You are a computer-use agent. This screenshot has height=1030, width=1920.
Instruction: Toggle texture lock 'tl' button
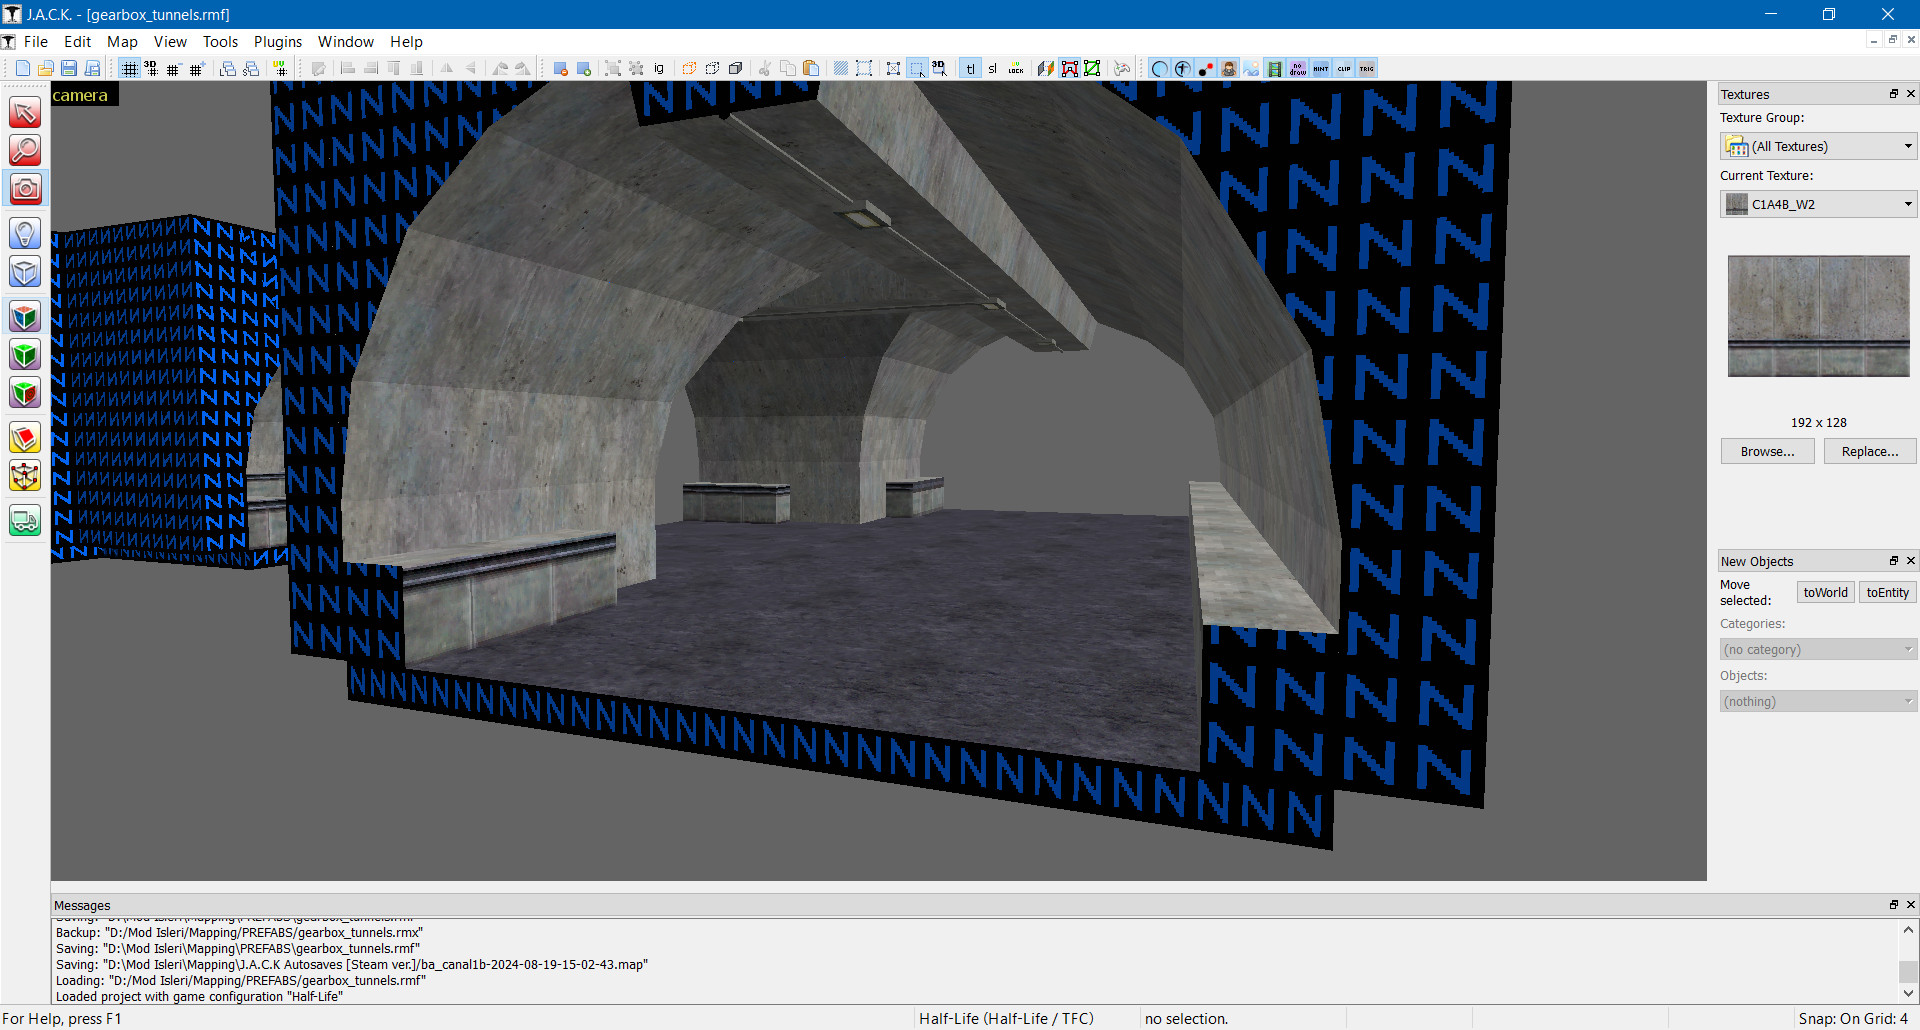pyautogui.click(x=970, y=68)
